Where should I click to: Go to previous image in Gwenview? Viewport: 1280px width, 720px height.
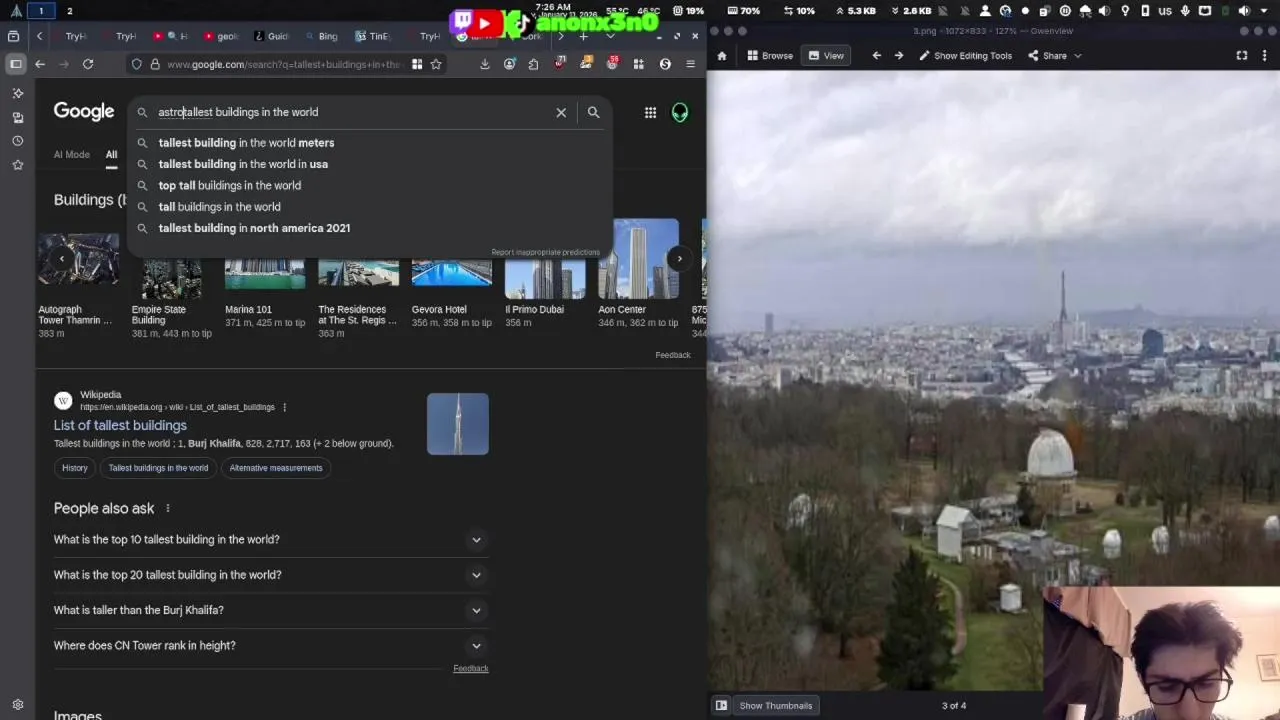coord(876,56)
